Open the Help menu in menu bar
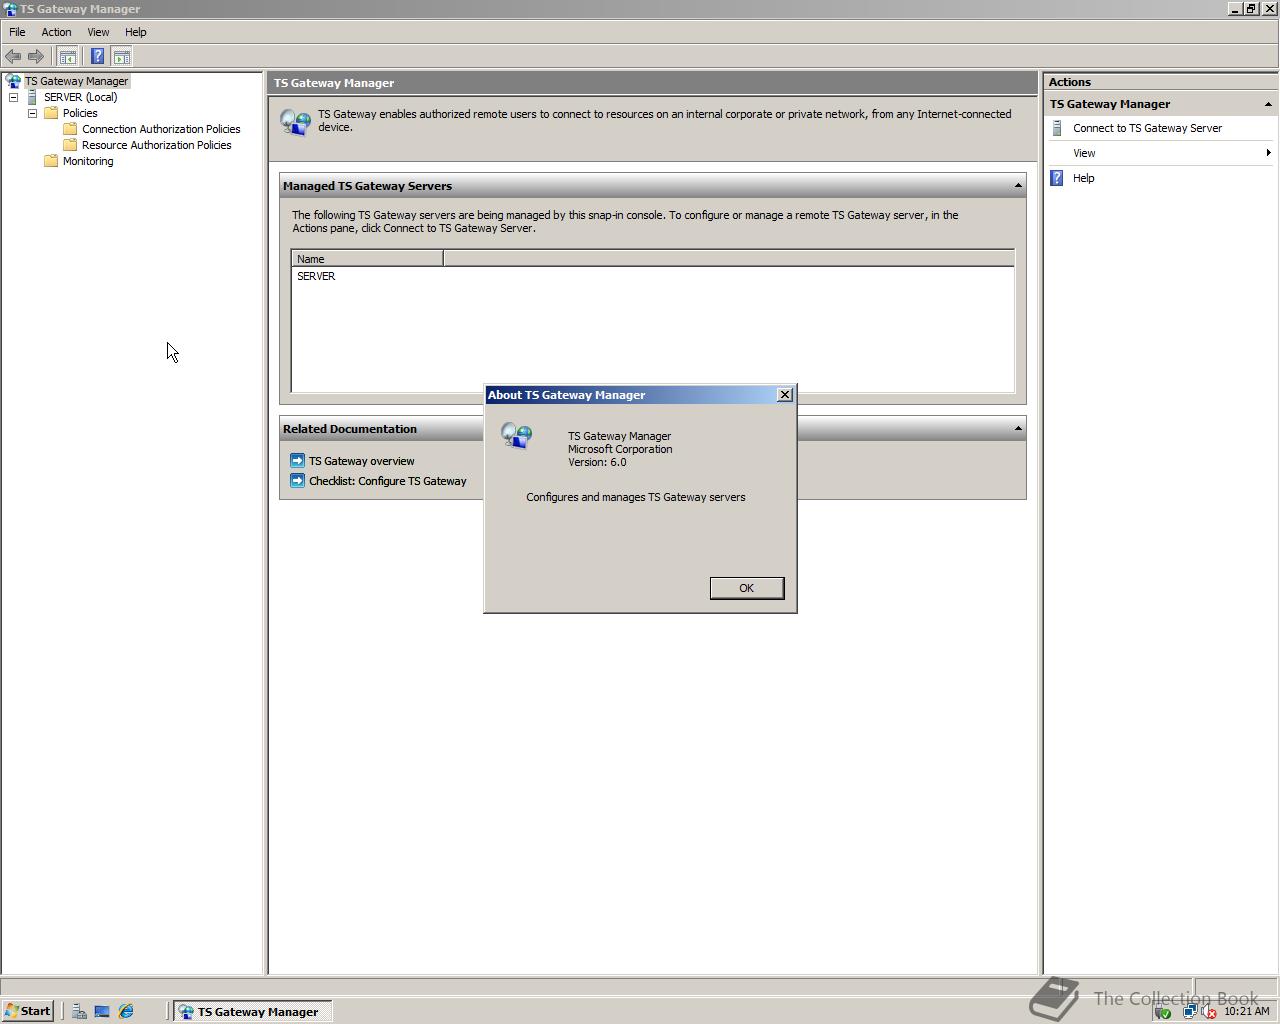1280x1024 pixels. [x=135, y=32]
